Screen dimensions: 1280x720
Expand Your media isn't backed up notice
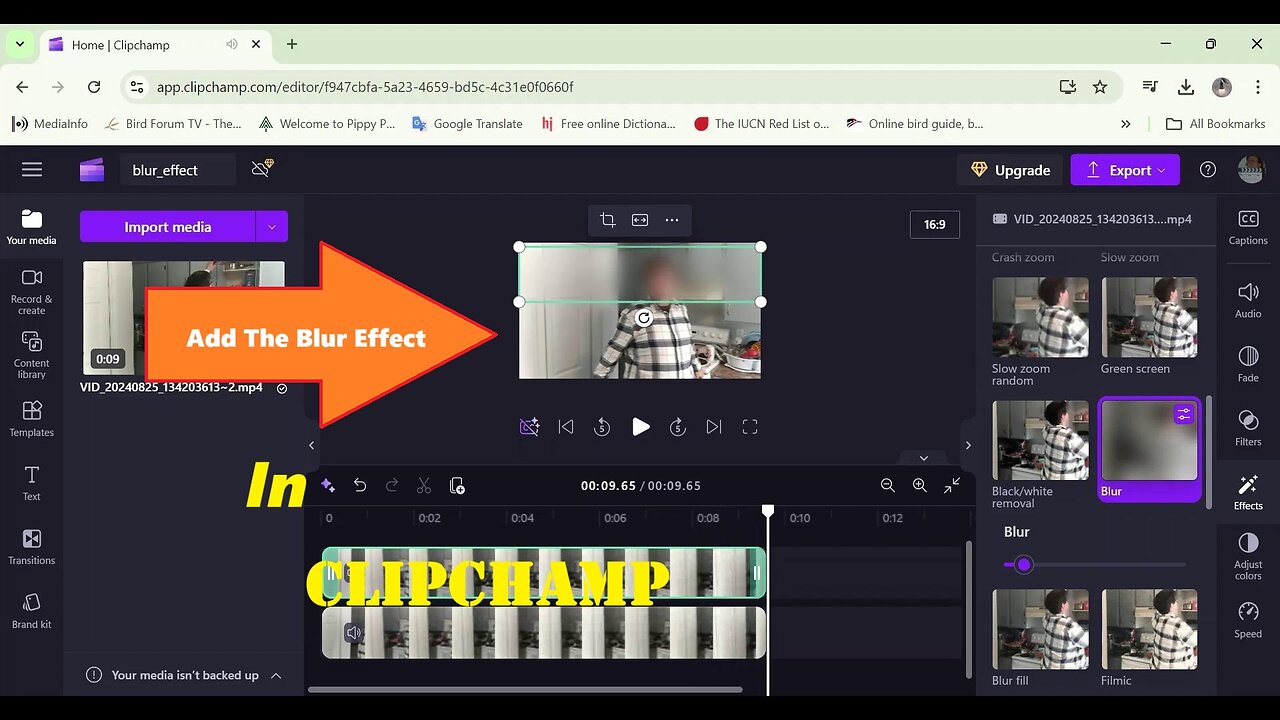click(x=276, y=675)
